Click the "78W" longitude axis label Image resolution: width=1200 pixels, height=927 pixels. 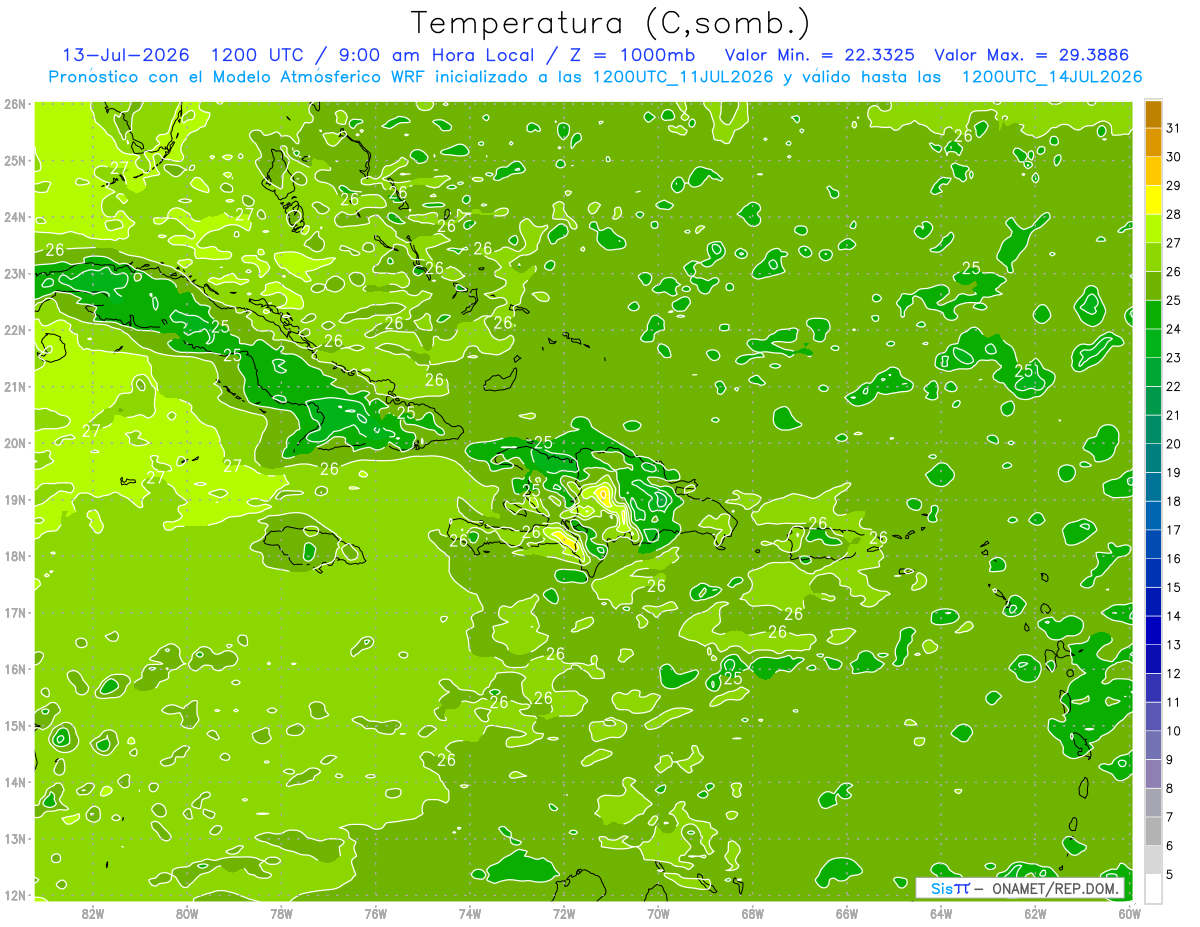[282, 913]
